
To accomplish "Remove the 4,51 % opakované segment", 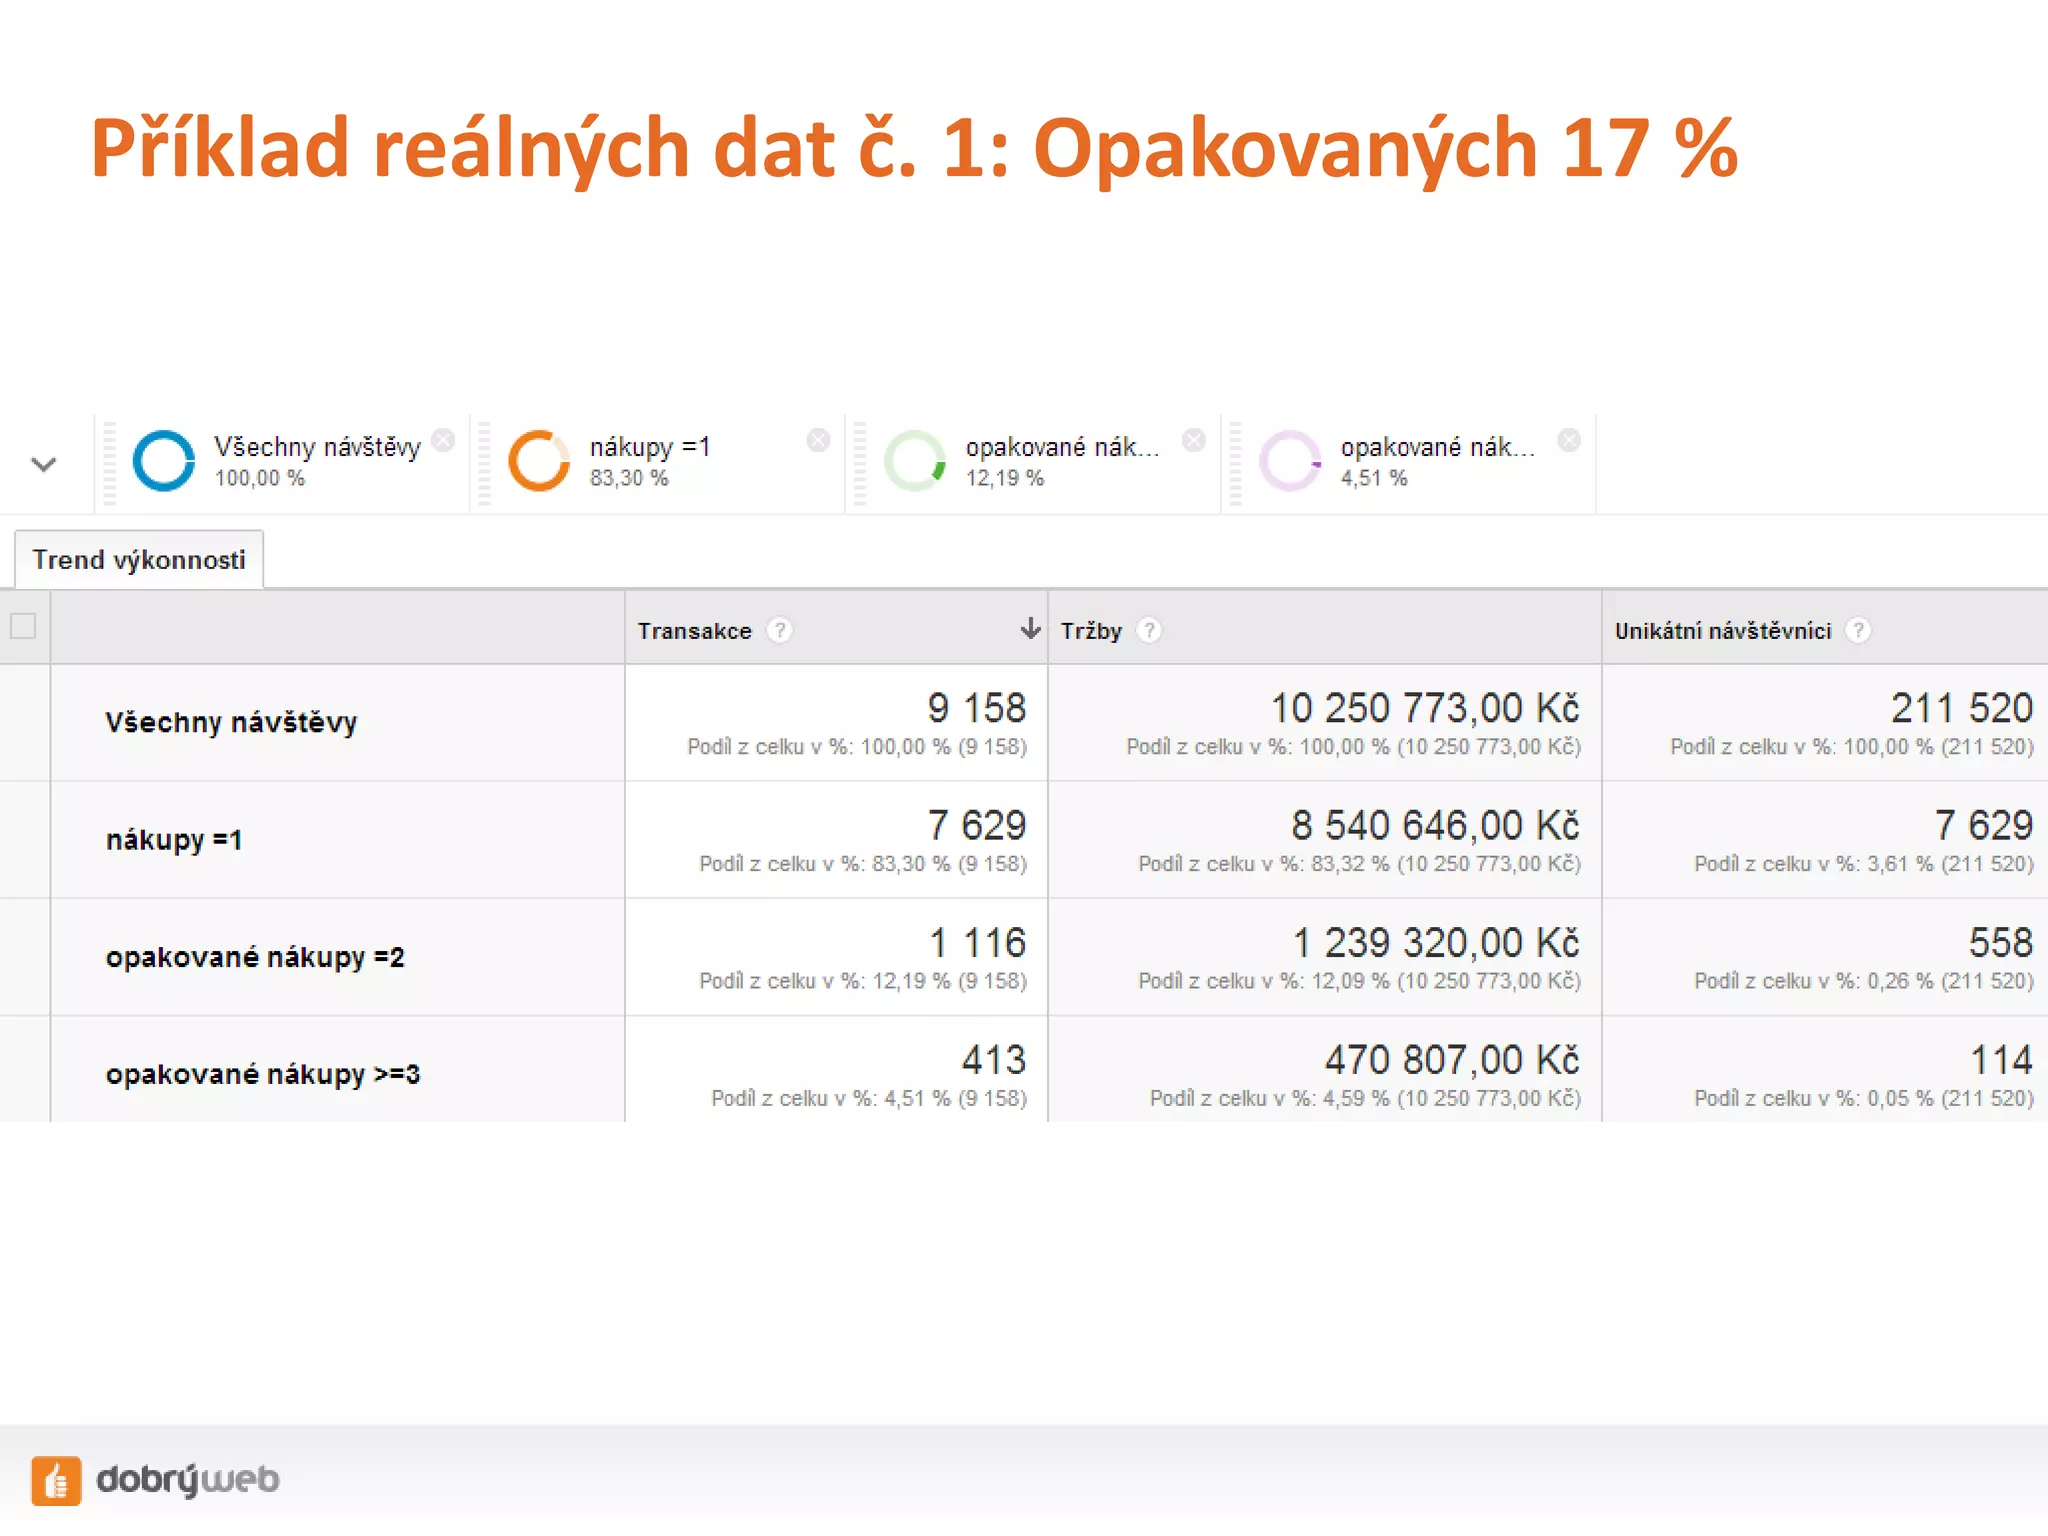I will click(x=1569, y=440).
